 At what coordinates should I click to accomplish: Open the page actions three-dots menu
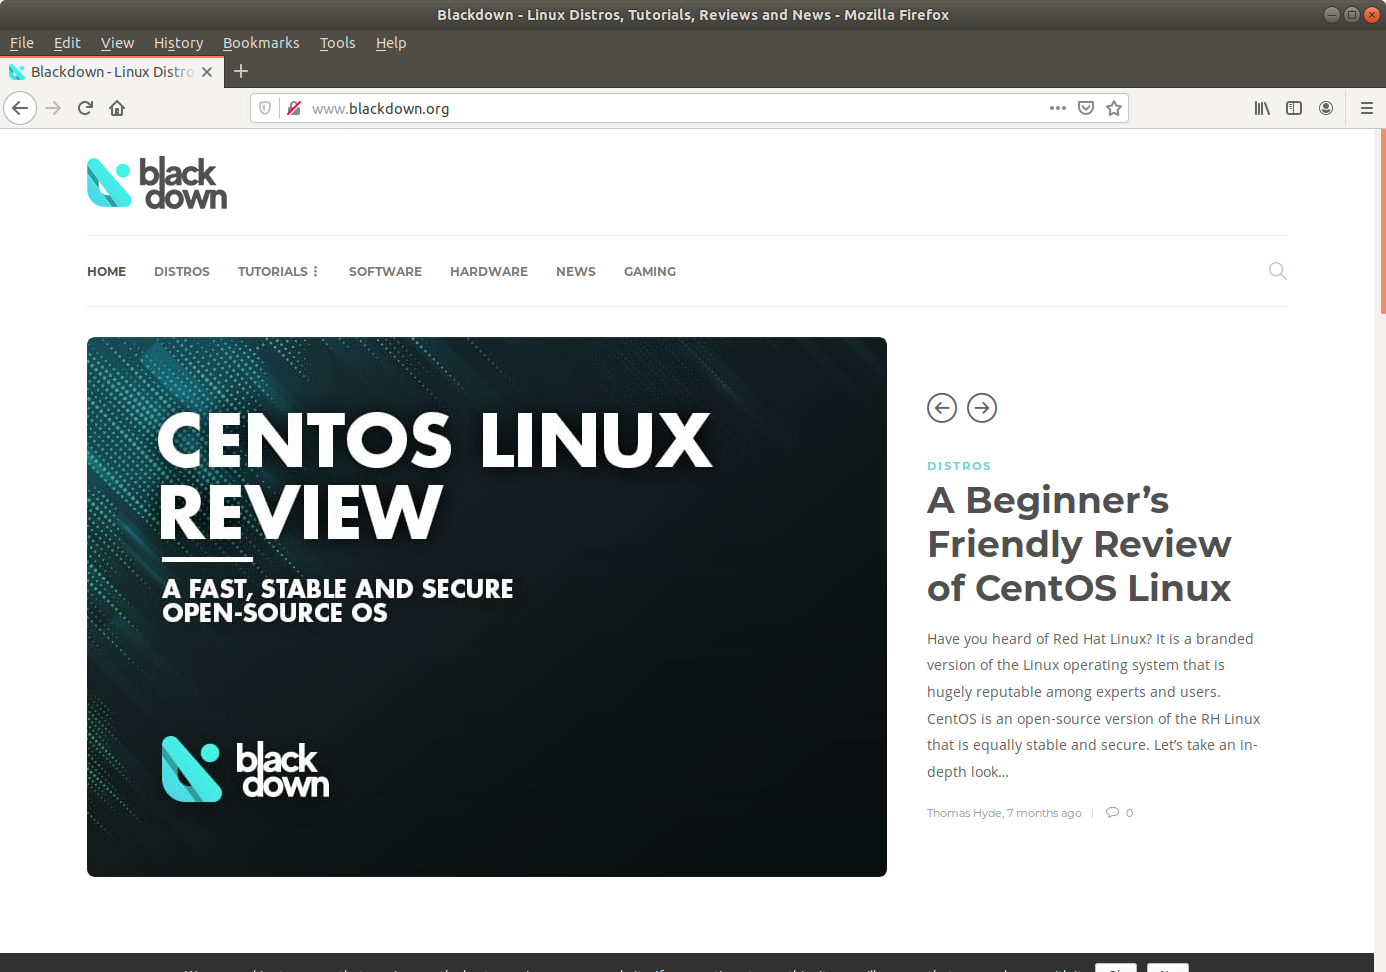tap(1057, 108)
